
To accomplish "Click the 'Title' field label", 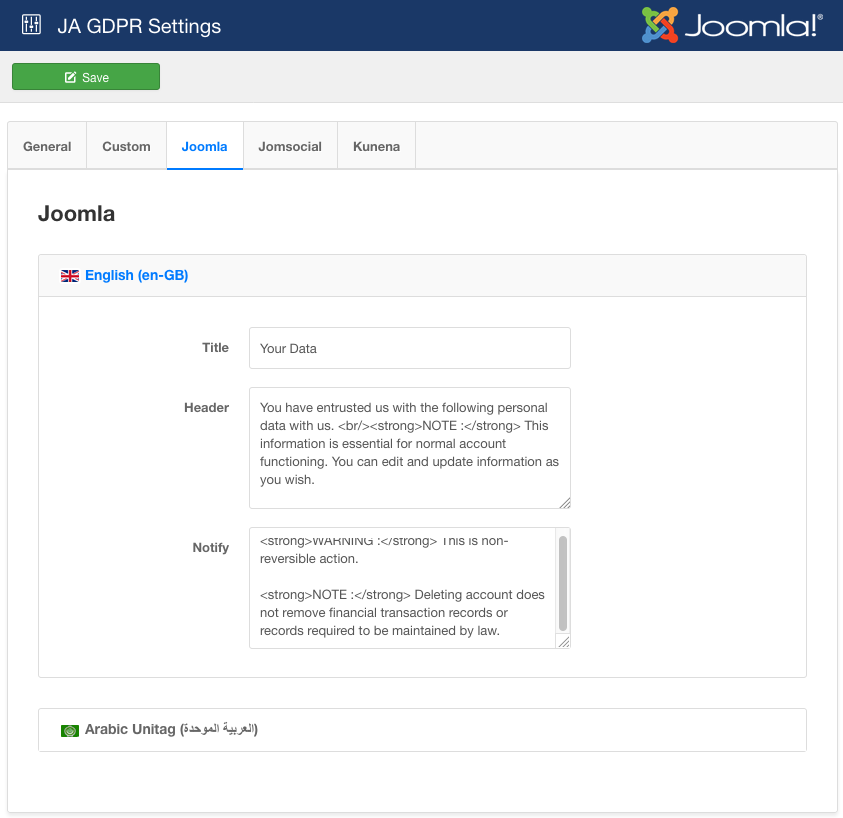I will coord(215,347).
